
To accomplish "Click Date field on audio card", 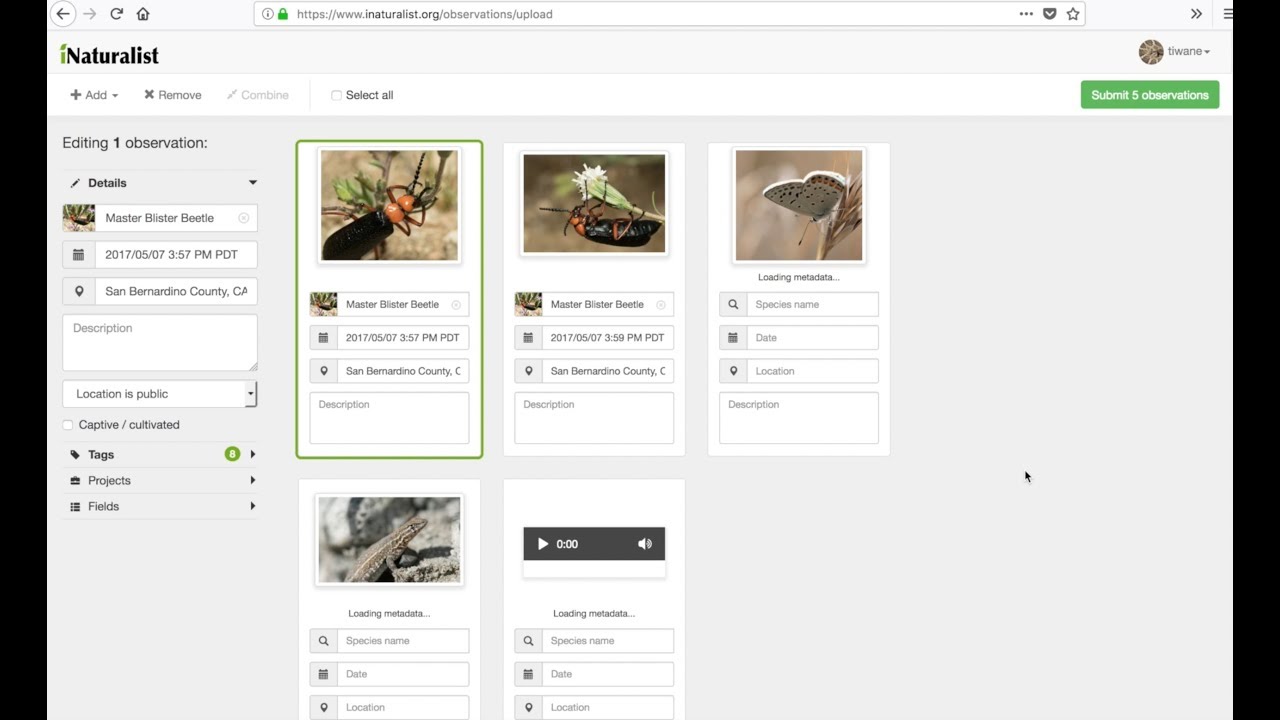I will pos(607,674).
